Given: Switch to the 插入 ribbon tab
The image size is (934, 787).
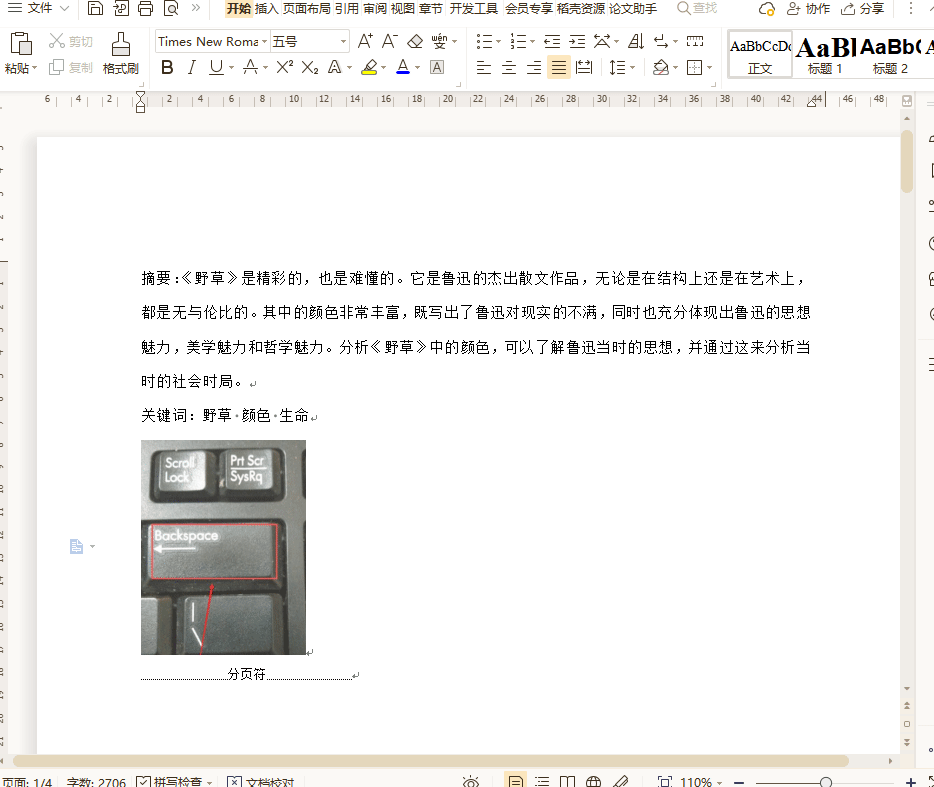Looking at the screenshot, I should (x=266, y=9).
